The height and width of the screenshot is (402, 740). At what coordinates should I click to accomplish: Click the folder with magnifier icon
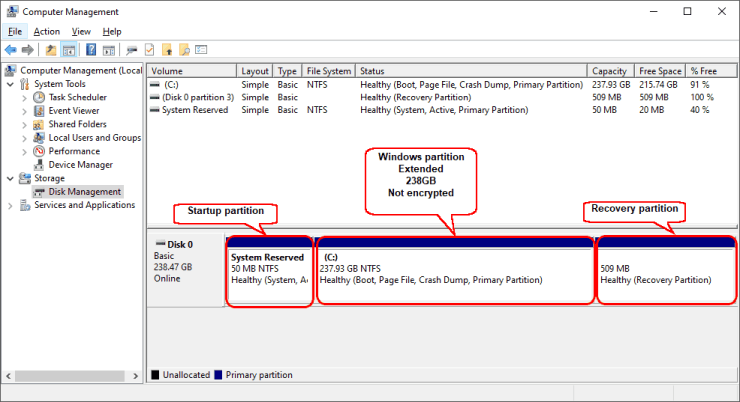[185, 50]
